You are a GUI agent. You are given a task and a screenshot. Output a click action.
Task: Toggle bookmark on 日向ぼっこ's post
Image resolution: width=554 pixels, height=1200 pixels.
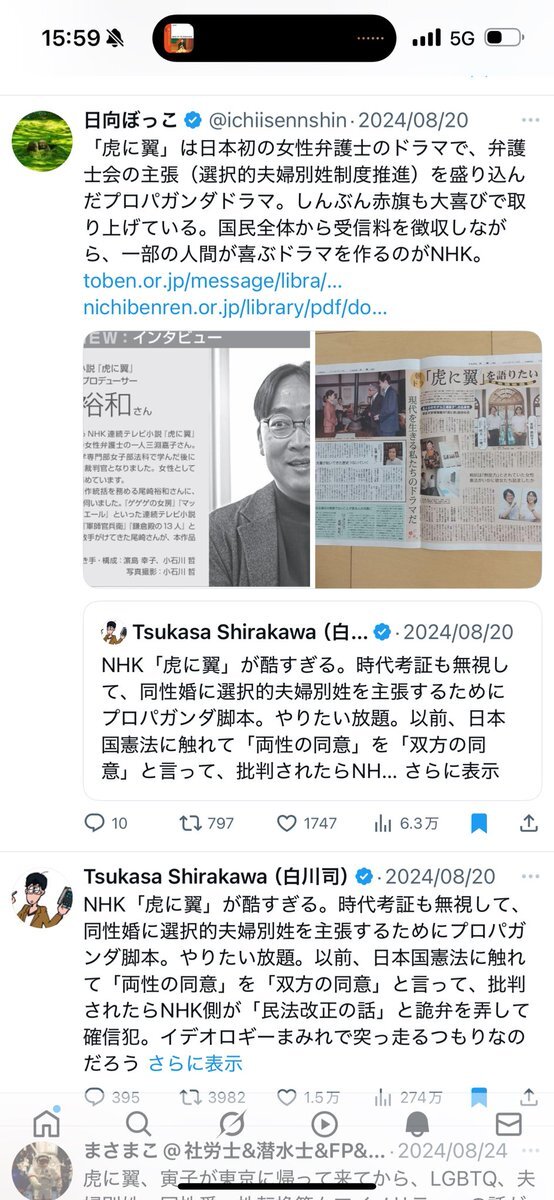click(480, 823)
